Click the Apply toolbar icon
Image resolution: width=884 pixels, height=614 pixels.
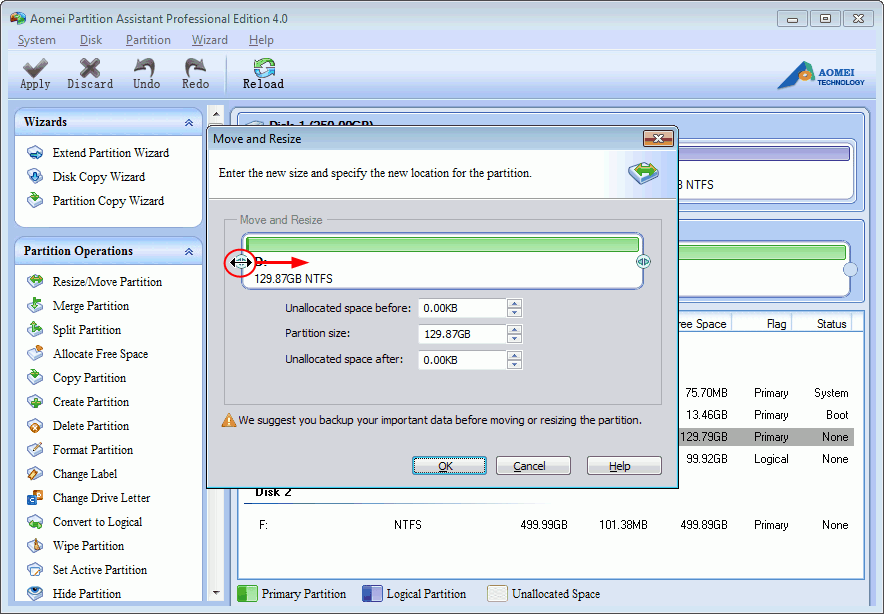click(x=34, y=73)
